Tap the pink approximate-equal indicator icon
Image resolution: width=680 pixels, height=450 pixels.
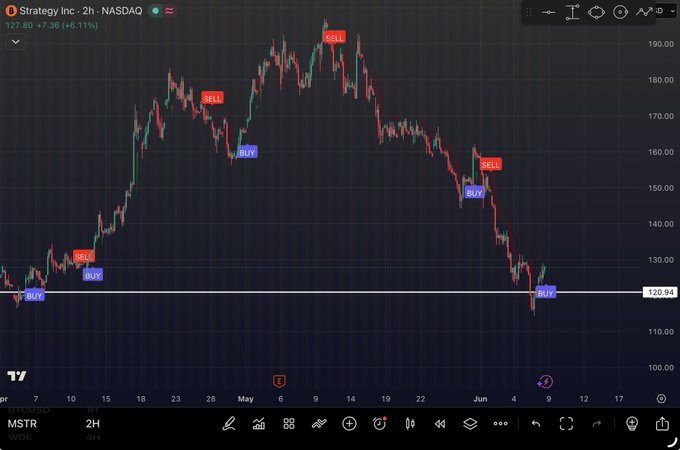pos(170,11)
